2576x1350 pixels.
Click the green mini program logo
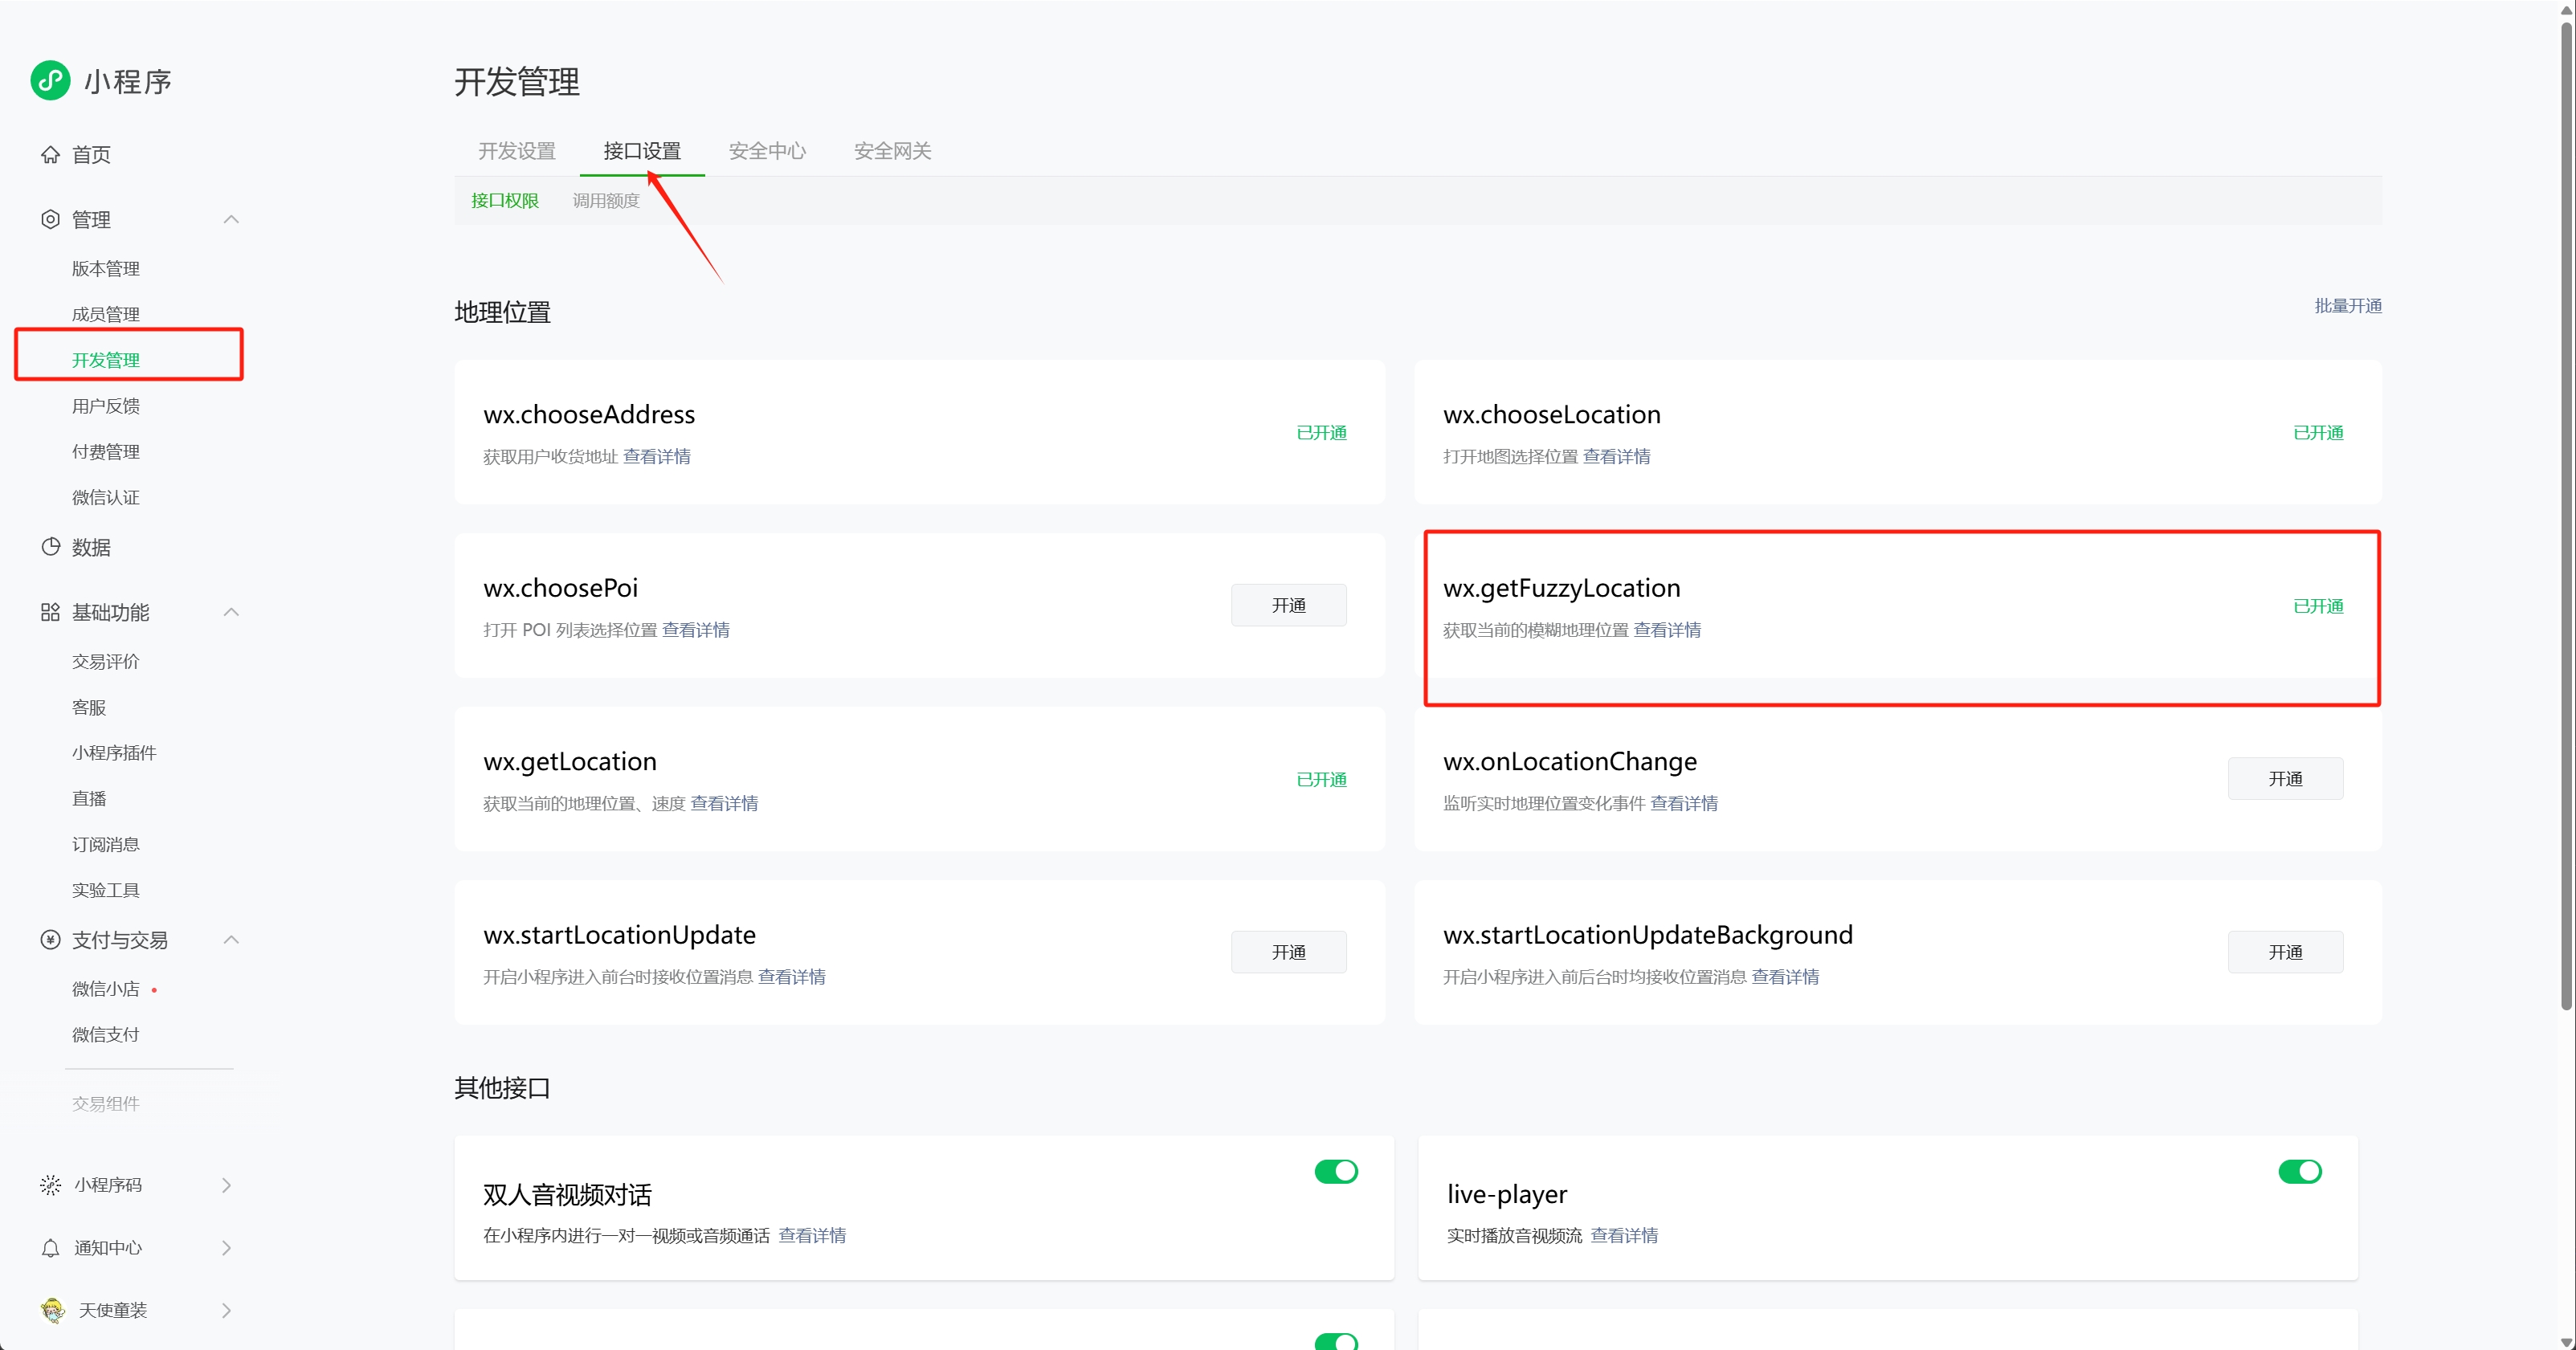pos(50,81)
